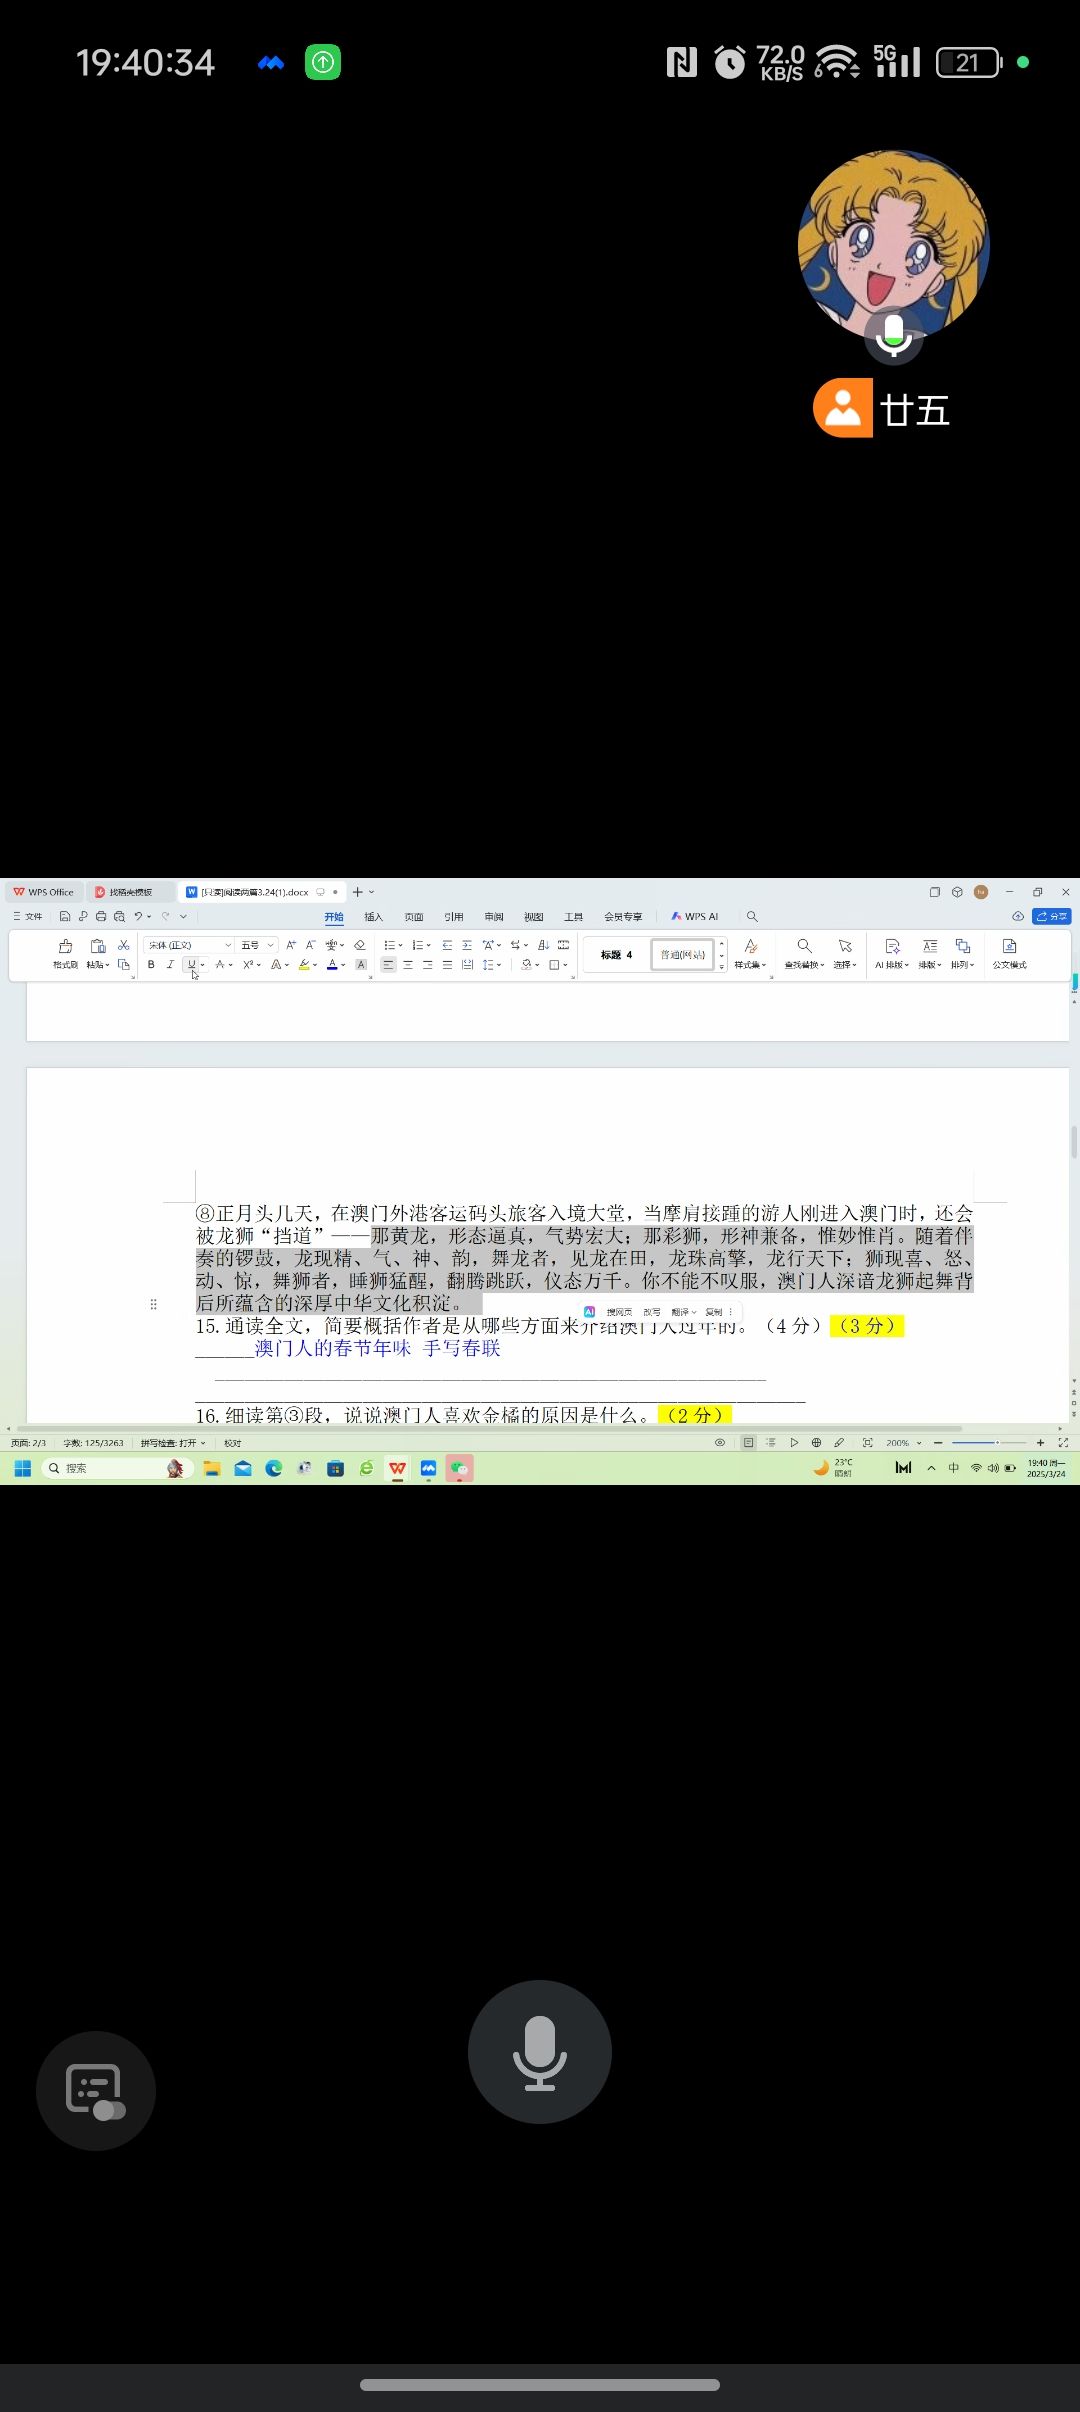Click the zoom slider in status bar
This screenshot has width=1080, height=2412.
click(x=988, y=1443)
